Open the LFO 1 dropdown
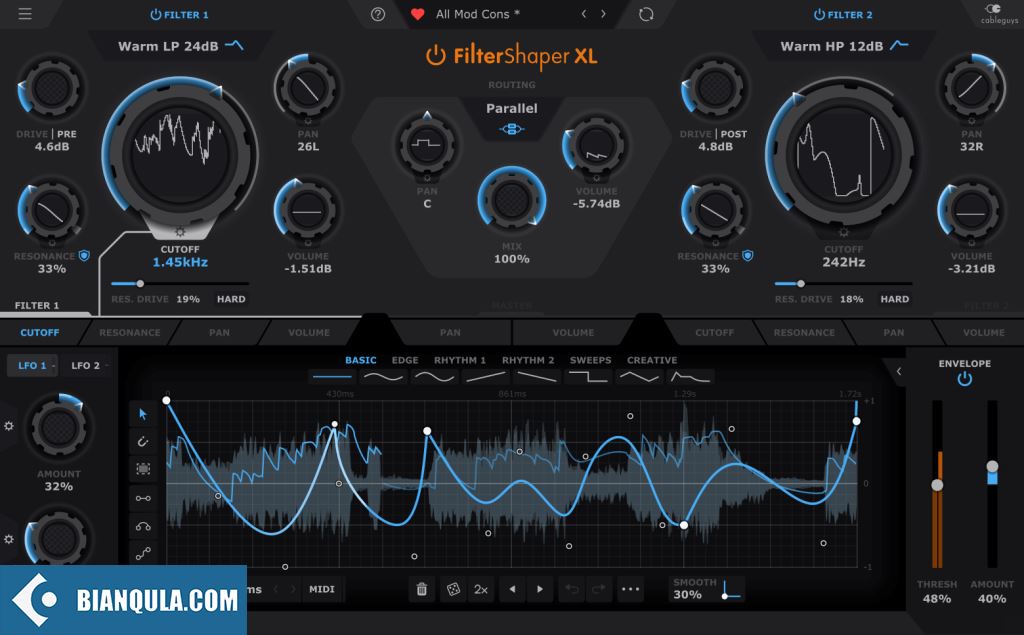The width and height of the screenshot is (1024, 635). pos(35,366)
